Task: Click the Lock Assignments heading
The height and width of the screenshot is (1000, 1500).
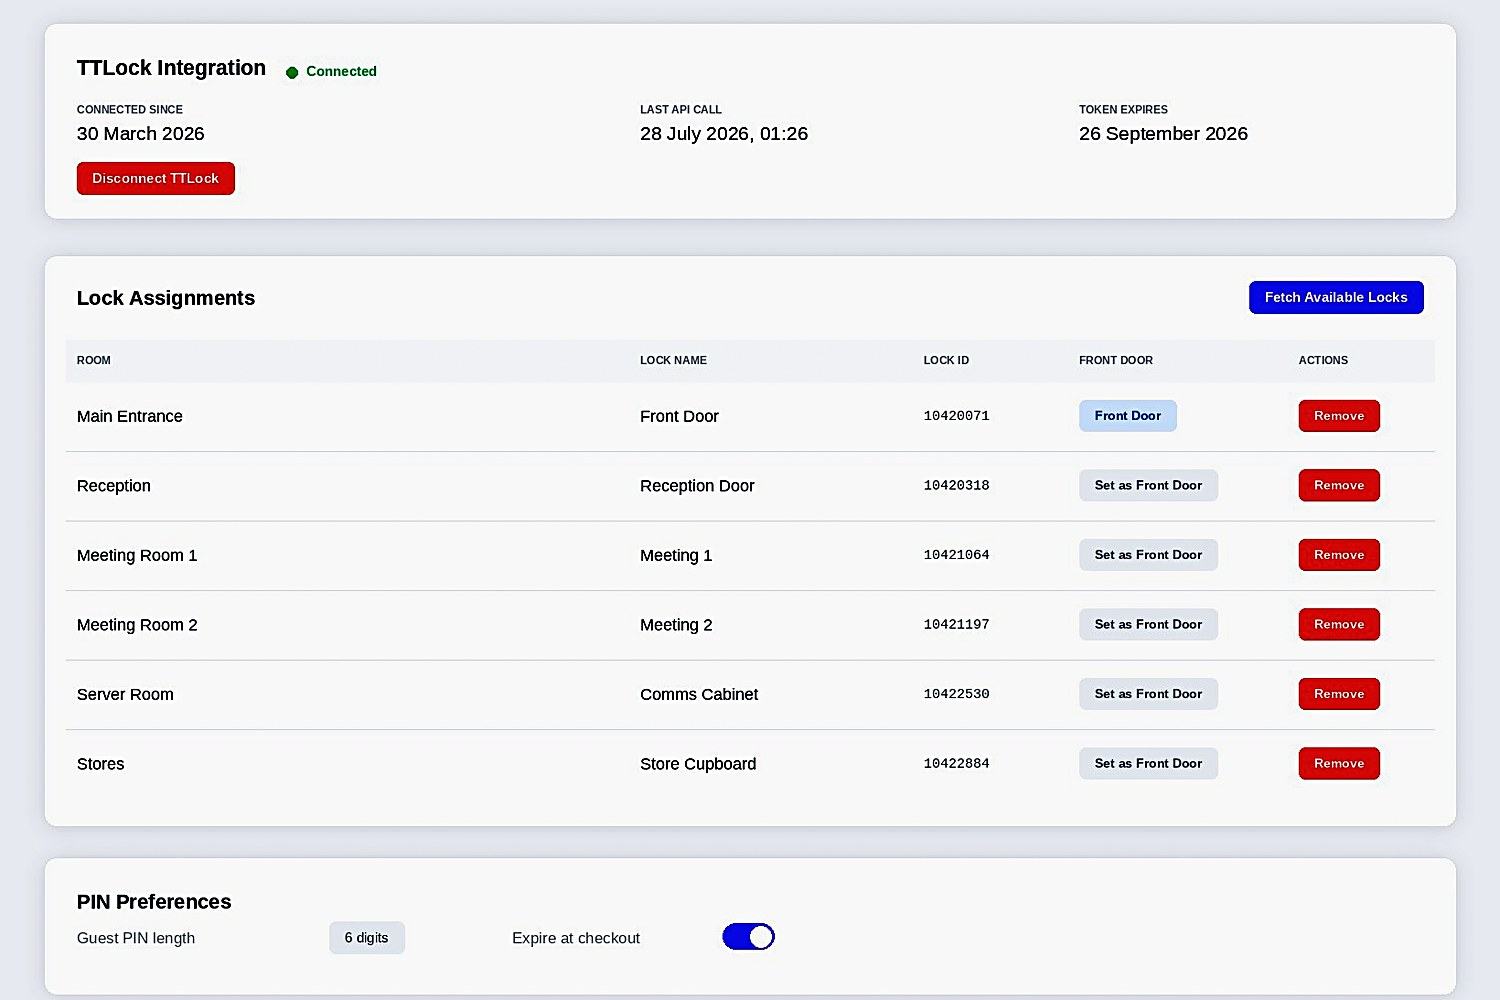Action: [166, 298]
